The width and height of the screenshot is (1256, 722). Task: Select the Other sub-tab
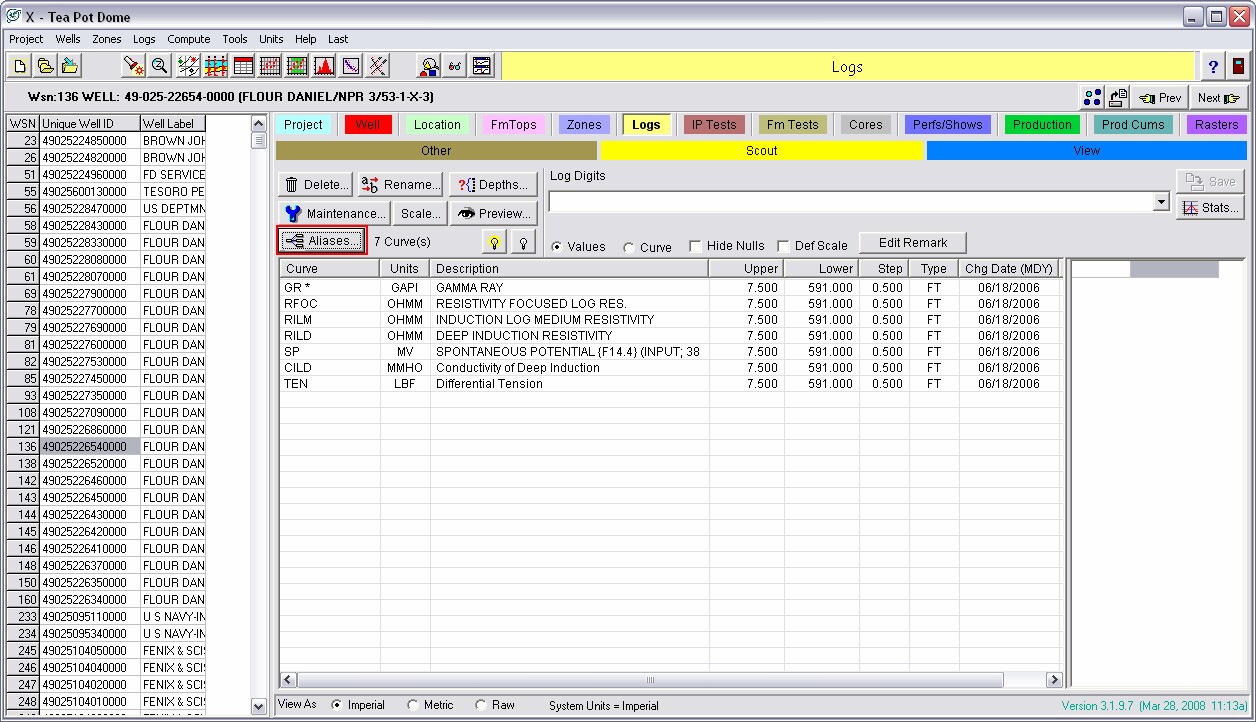(436, 151)
